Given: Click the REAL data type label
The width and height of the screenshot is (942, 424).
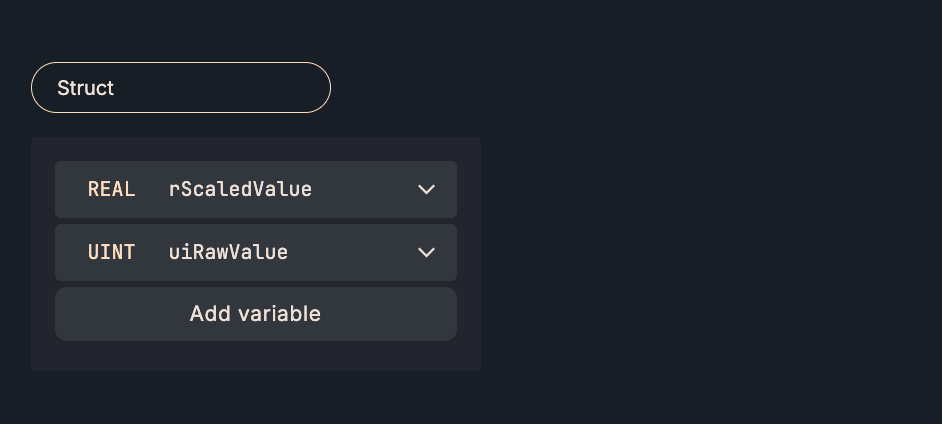Looking at the screenshot, I should click(x=111, y=189).
